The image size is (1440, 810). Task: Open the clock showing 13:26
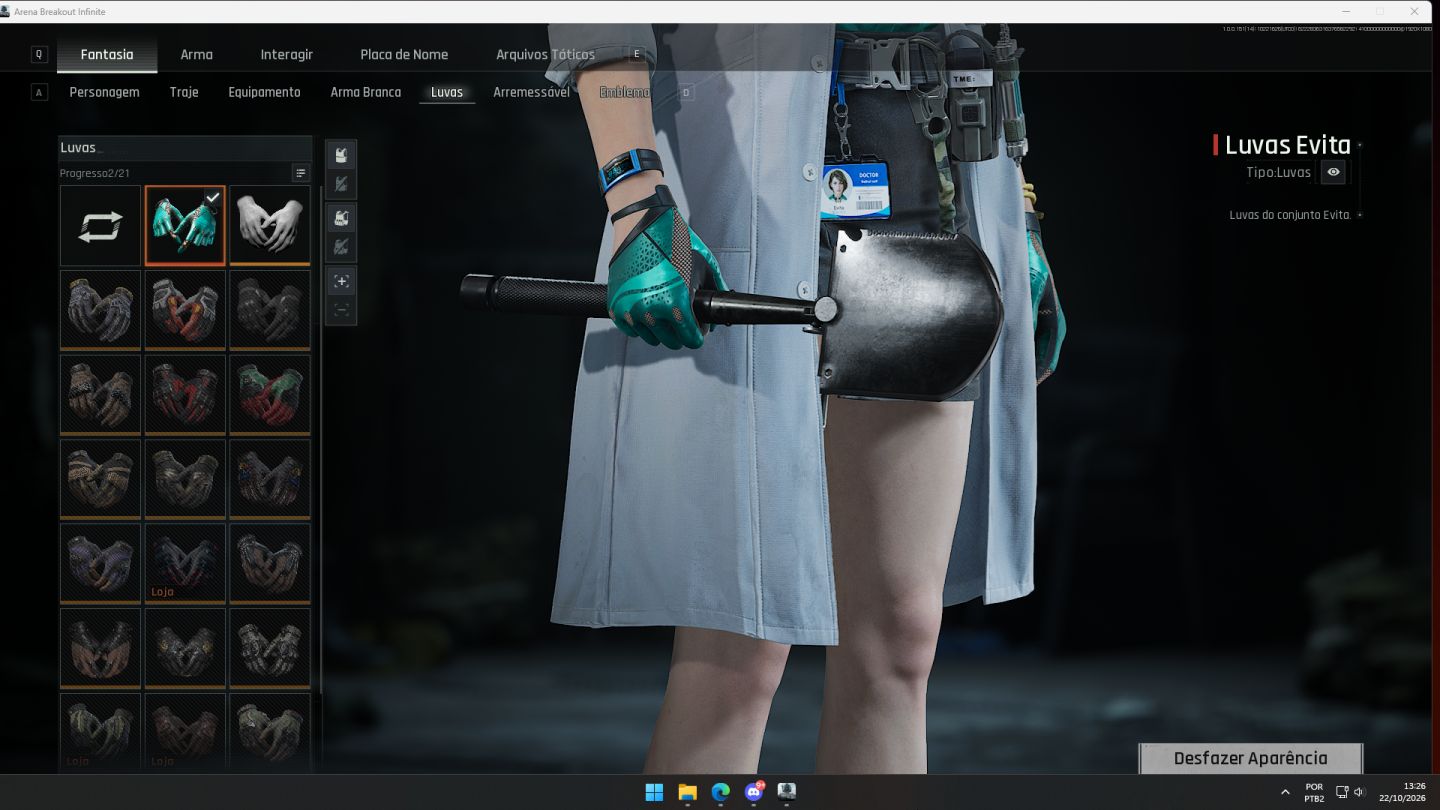[1402, 792]
